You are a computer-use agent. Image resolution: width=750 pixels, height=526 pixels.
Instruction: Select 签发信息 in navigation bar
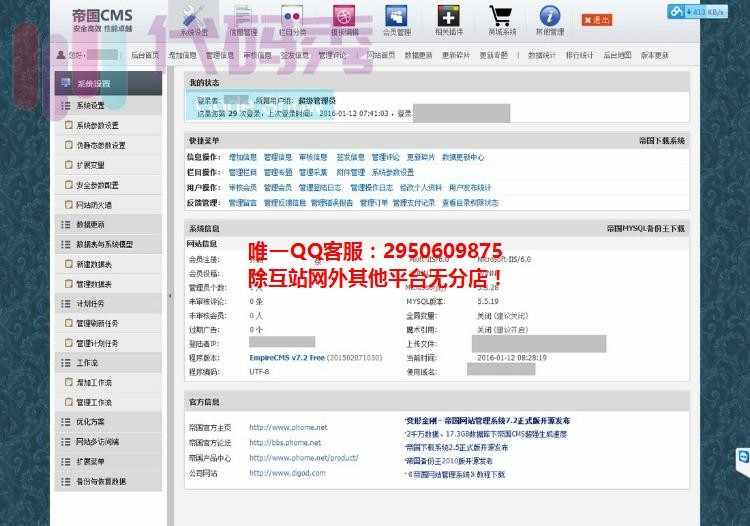[295, 55]
